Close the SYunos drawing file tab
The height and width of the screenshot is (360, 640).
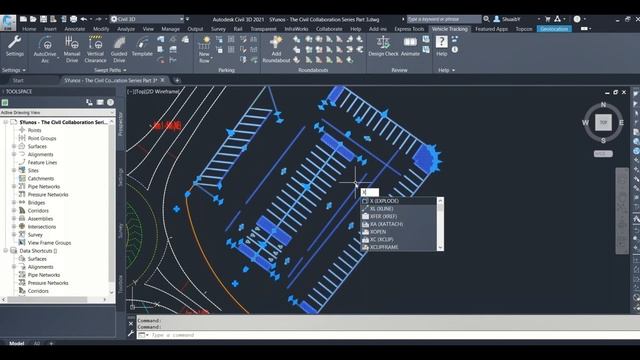[162, 80]
